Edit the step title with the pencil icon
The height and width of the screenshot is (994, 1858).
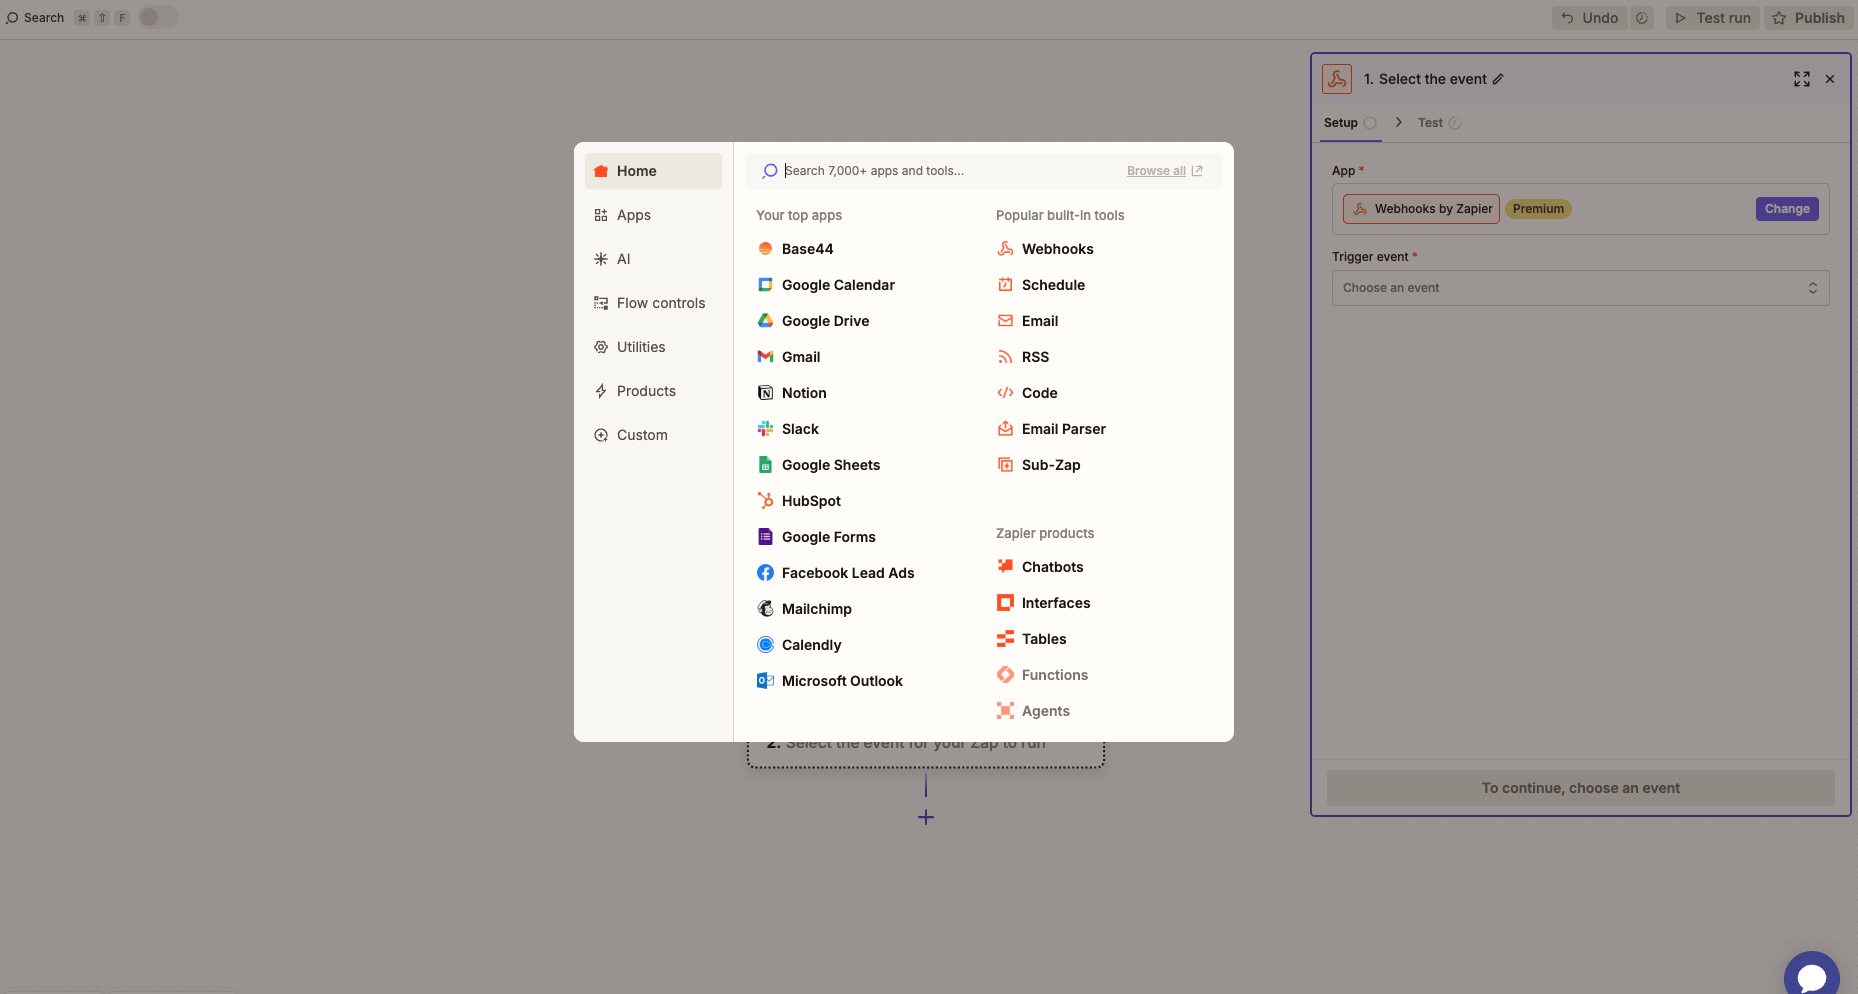(x=1498, y=78)
